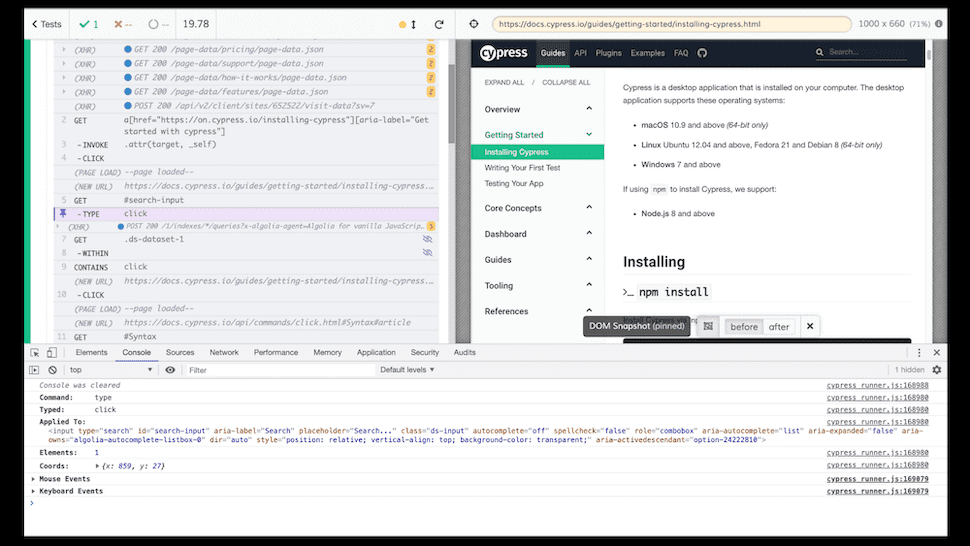Expand the Overview sidebar section
Image resolution: width=970 pixels, height=546 pixels.
(538, 109)
